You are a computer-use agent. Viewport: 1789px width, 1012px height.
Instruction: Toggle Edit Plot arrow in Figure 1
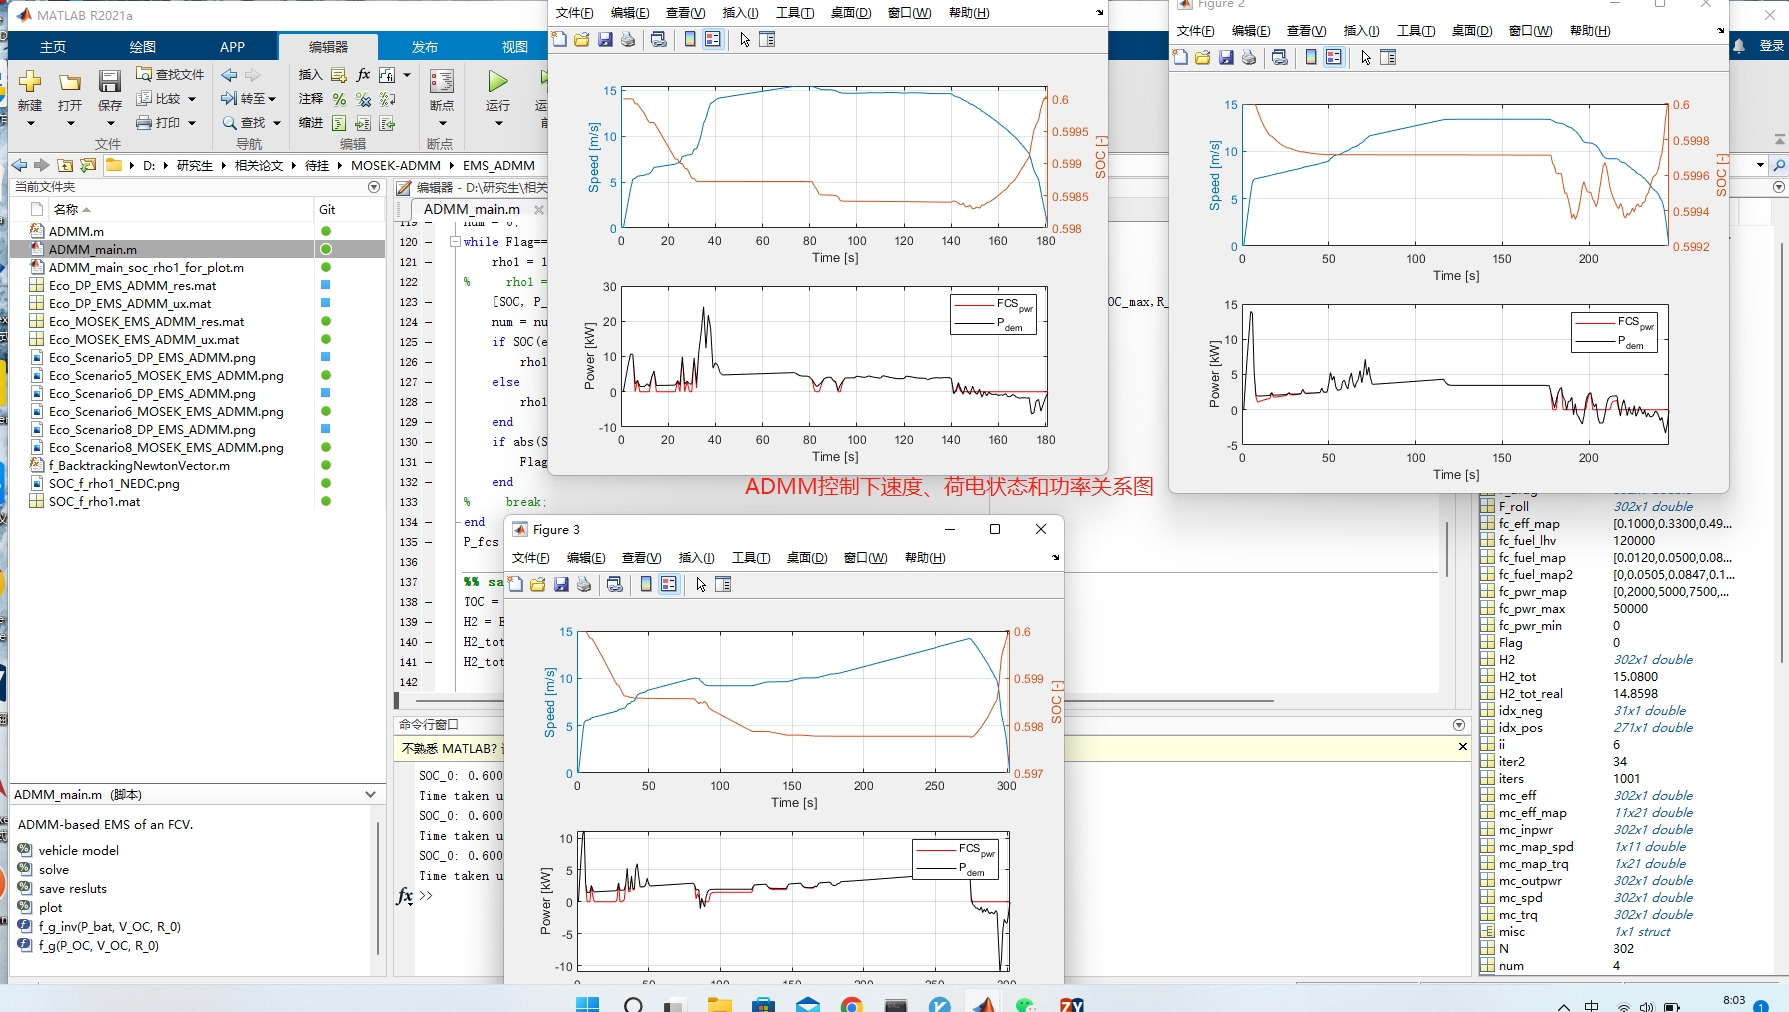(745, 40)
